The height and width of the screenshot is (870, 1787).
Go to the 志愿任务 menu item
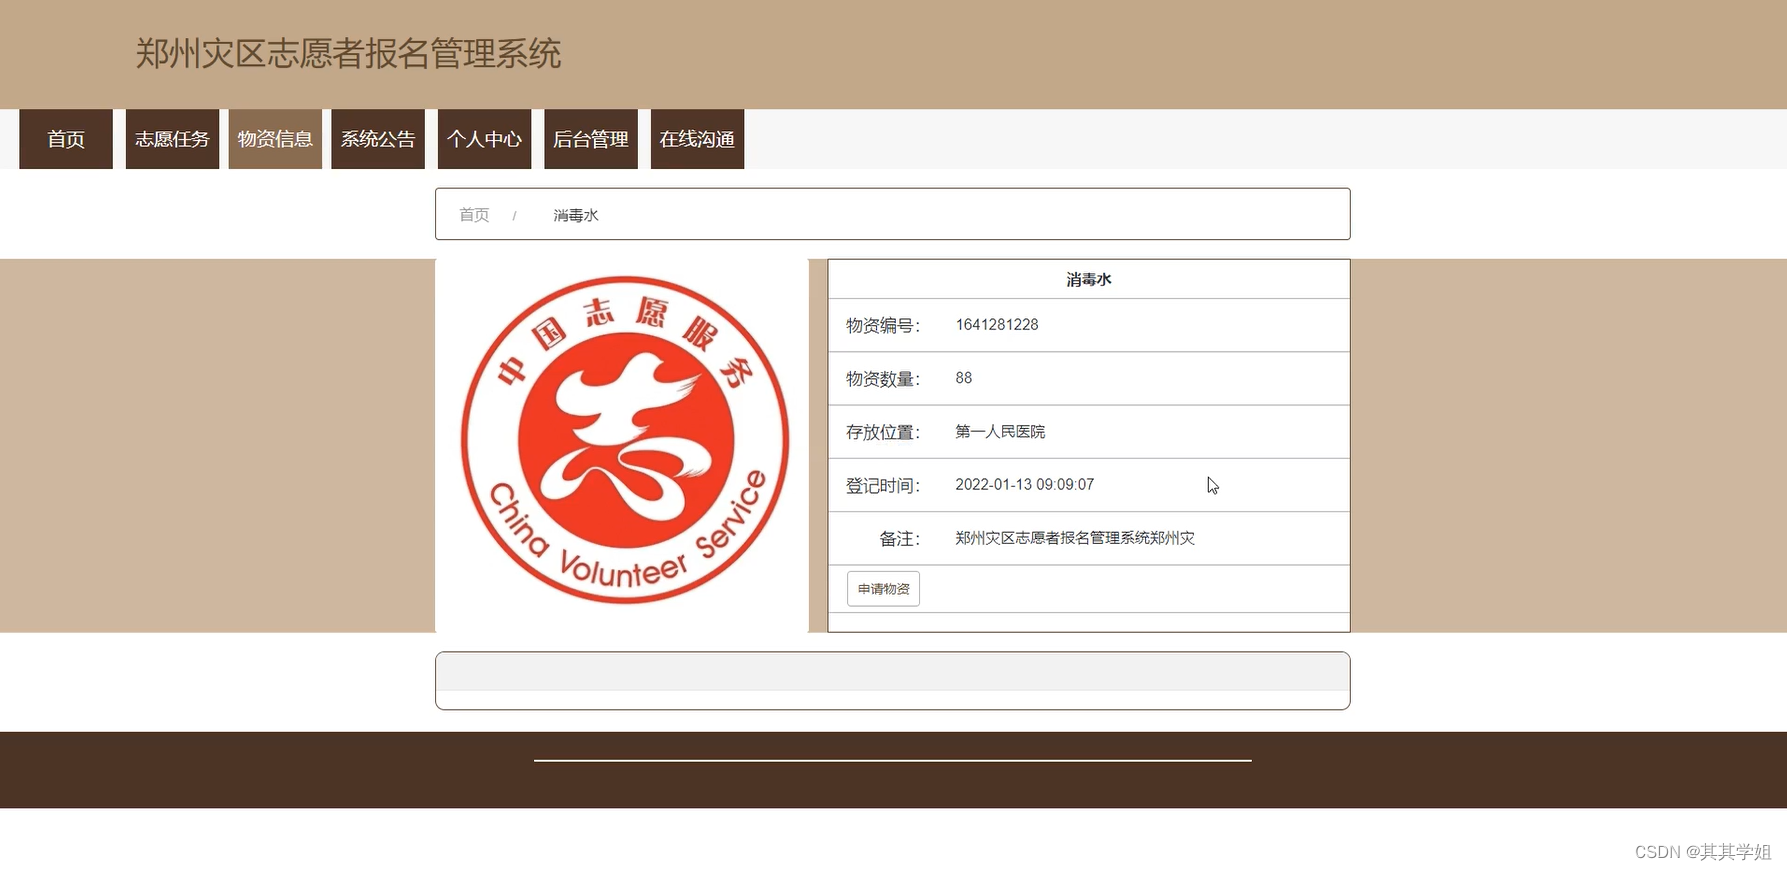tap(172, 139)
